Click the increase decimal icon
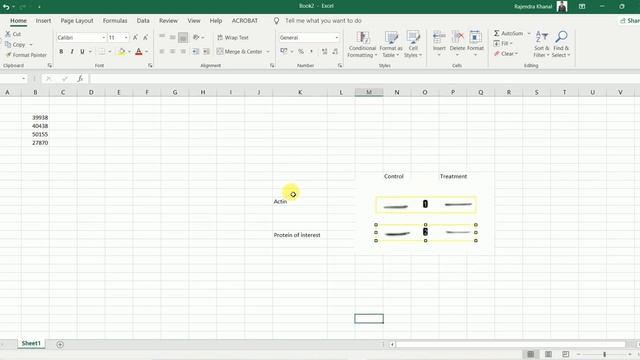 coord(324,51)
